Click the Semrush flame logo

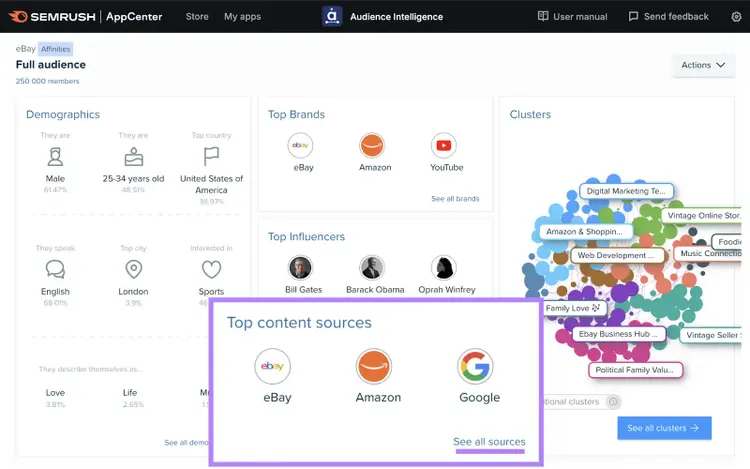coord(18,17)
